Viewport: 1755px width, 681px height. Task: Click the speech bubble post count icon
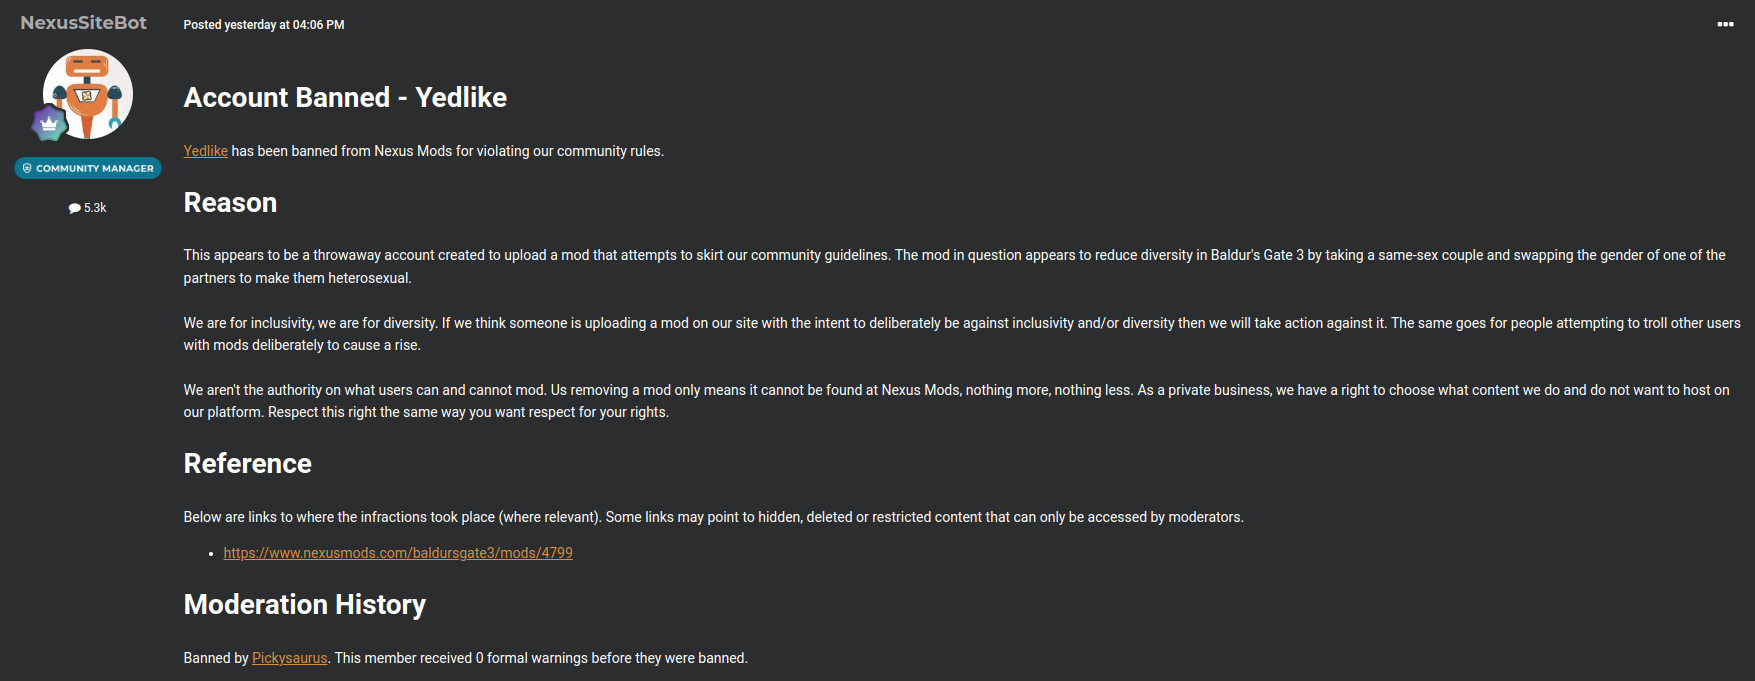point(74,208)
